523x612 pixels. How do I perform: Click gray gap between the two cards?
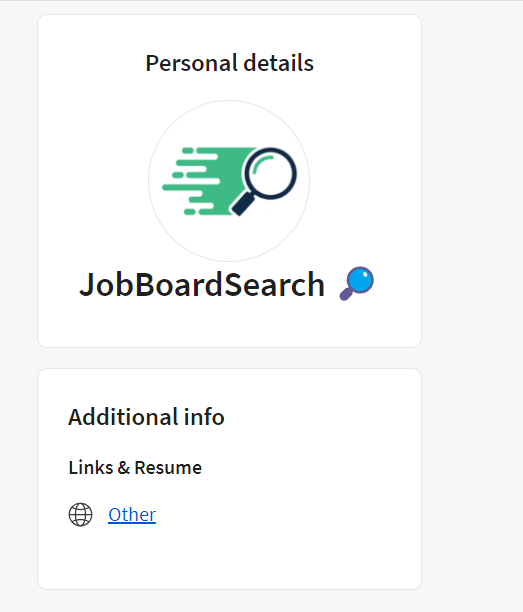click(x=229, y=358)
